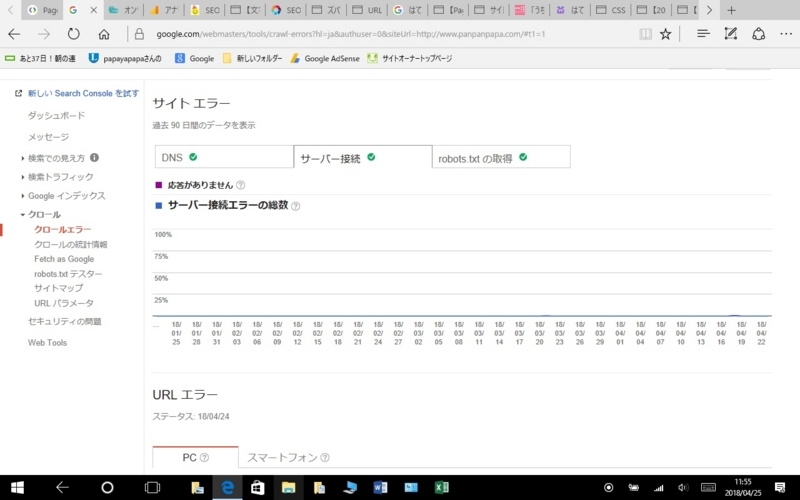Screen dimensions: 800x500
Task: Click the padlock site security icon
Action: click(x=139, y=34)
